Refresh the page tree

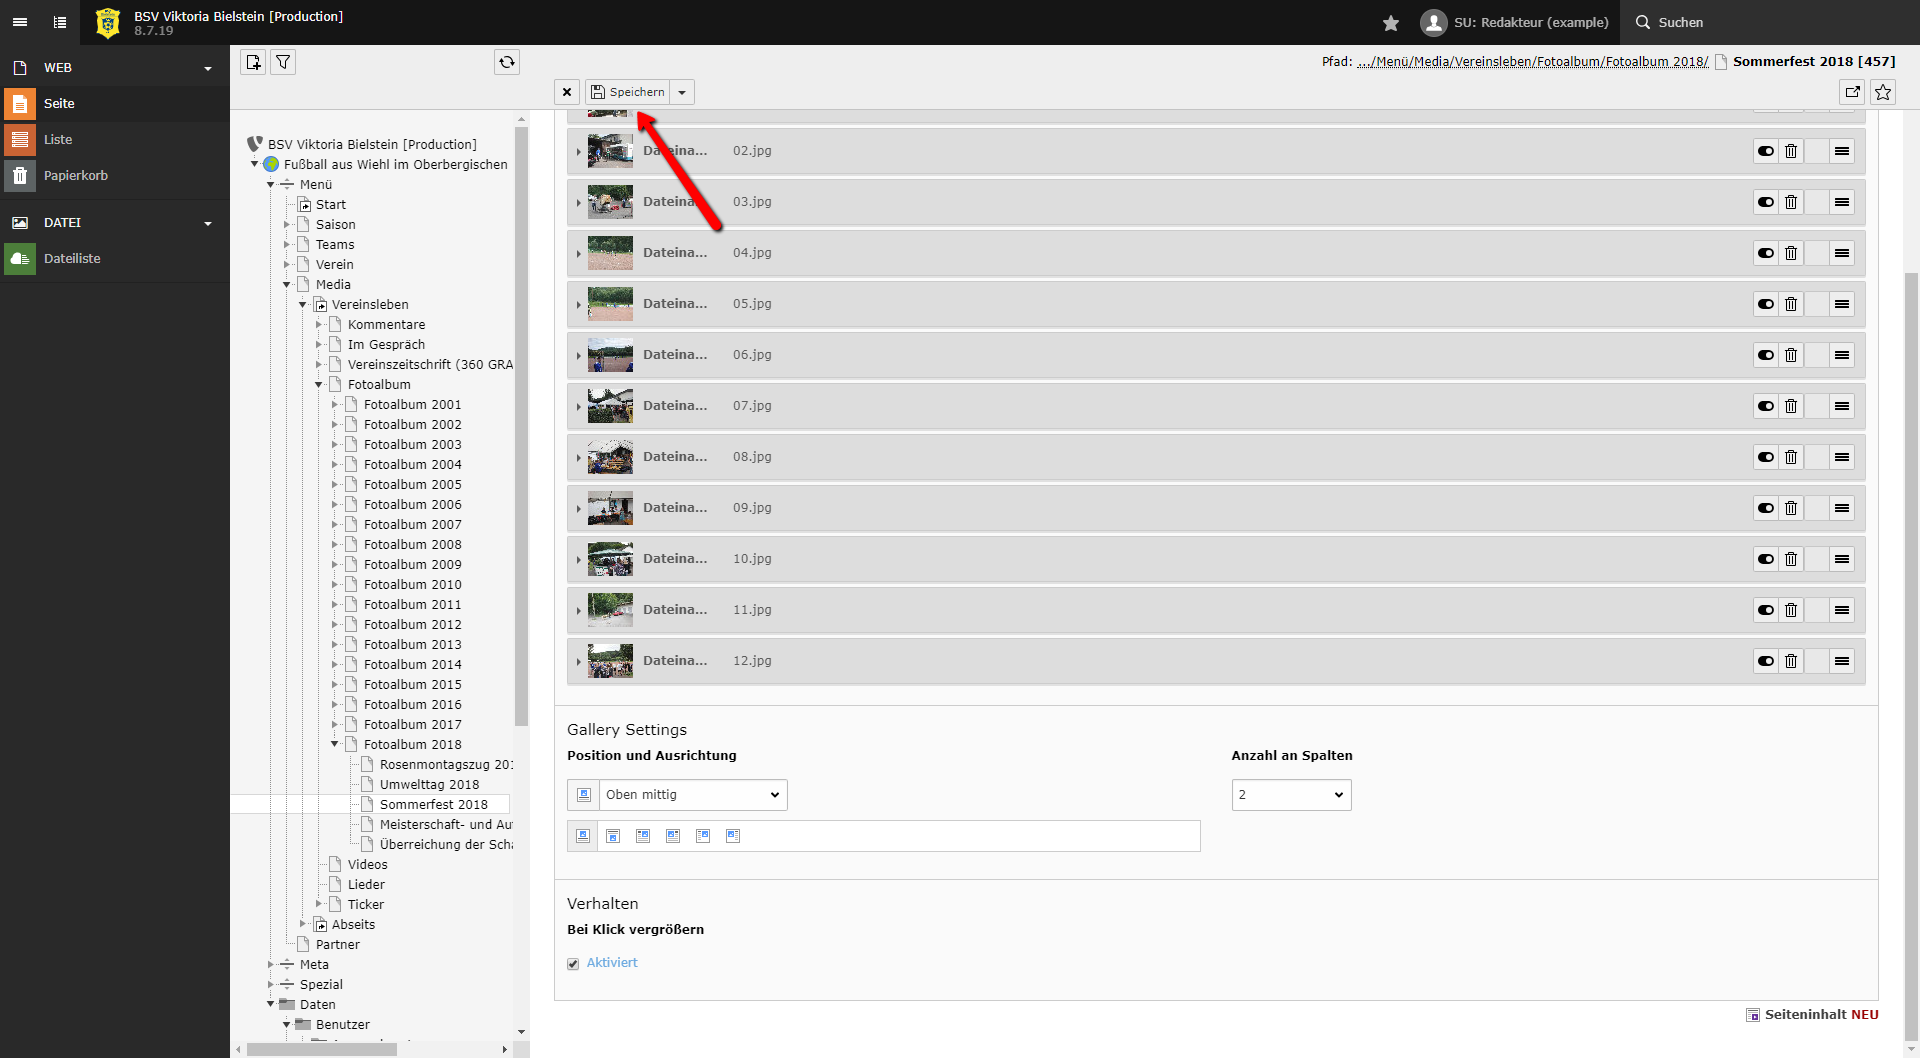(507, 62)
